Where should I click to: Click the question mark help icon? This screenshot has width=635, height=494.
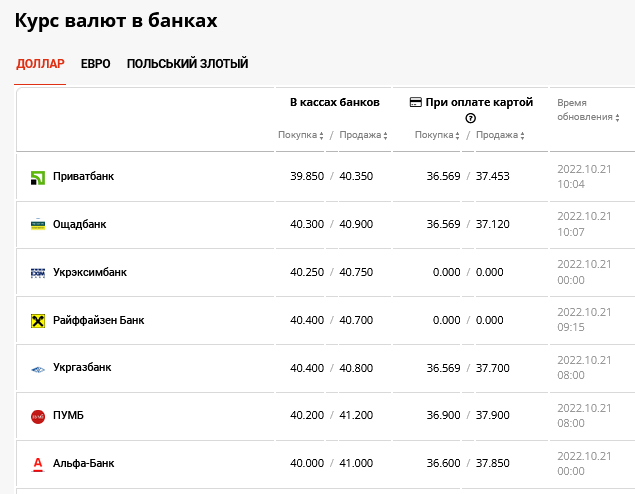pyautogui.click(x=470, y=118)
